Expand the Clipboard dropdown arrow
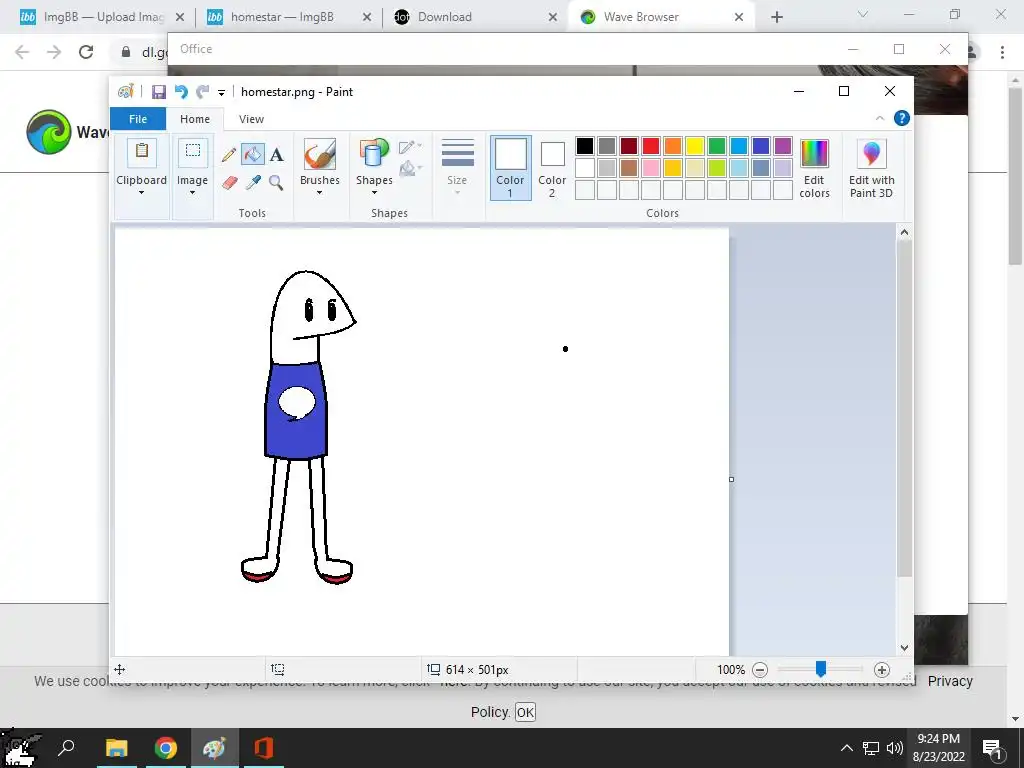1024x768 pixels. 141,193
